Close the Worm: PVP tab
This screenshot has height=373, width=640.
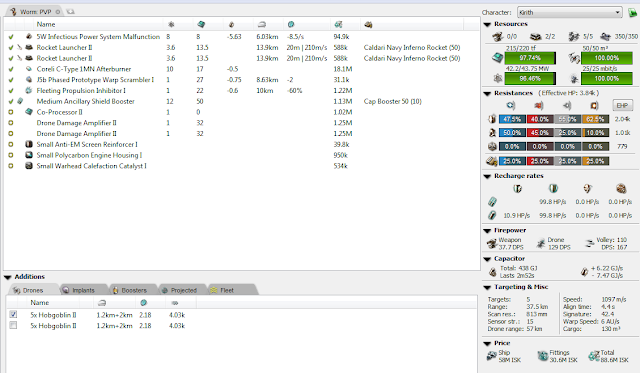click(x=58, y=12)
